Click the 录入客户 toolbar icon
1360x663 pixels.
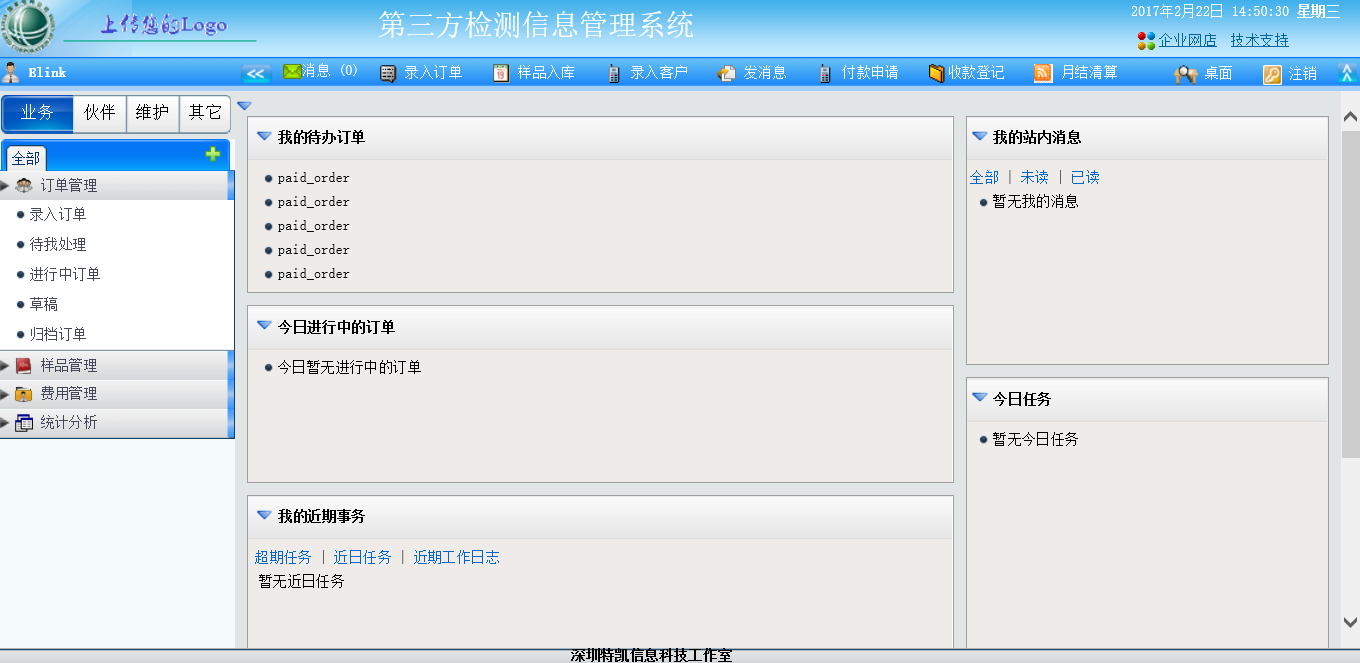pos(614,73)
